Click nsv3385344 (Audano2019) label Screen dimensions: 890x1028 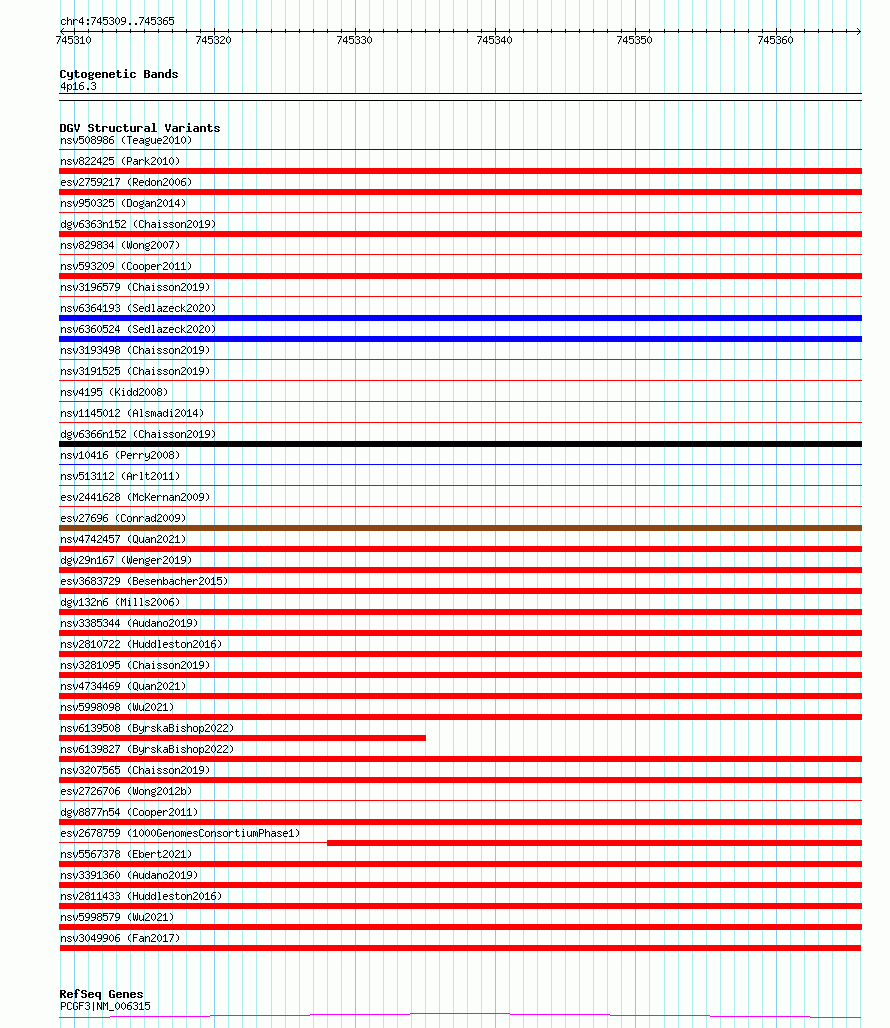tap(129, 623)
